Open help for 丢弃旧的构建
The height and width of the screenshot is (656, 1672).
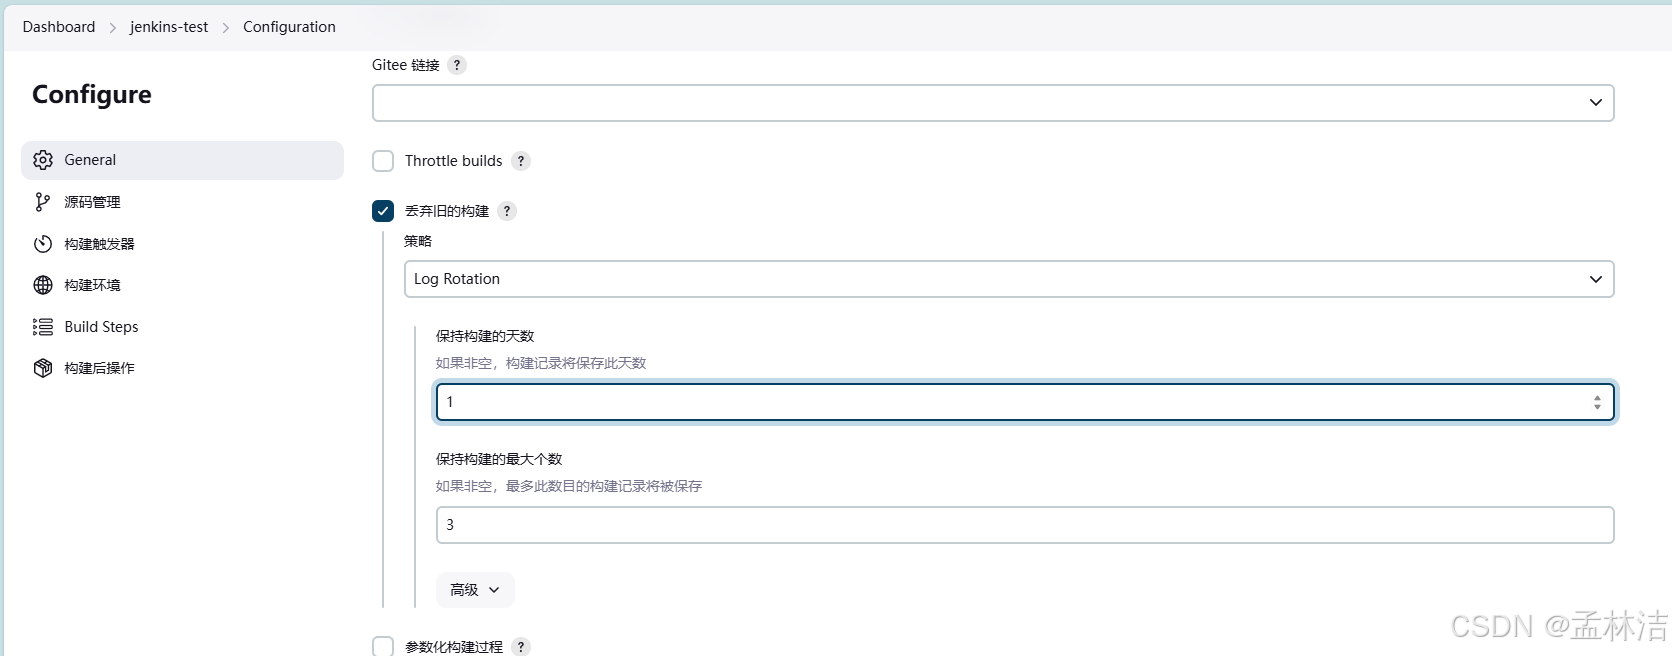507,211
